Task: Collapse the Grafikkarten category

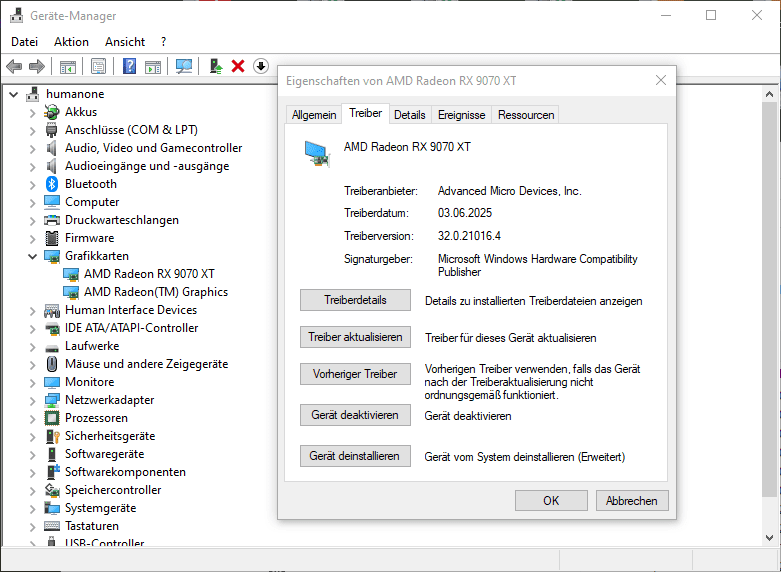Action: pos(32,256)
